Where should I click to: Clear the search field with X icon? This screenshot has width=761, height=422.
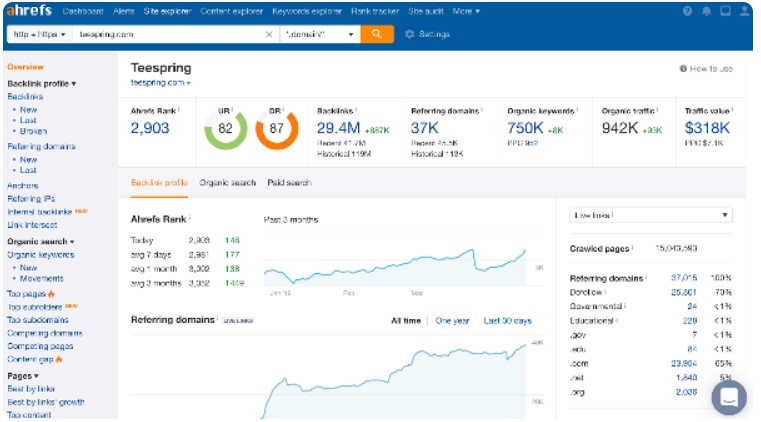(x=269, y=34)
